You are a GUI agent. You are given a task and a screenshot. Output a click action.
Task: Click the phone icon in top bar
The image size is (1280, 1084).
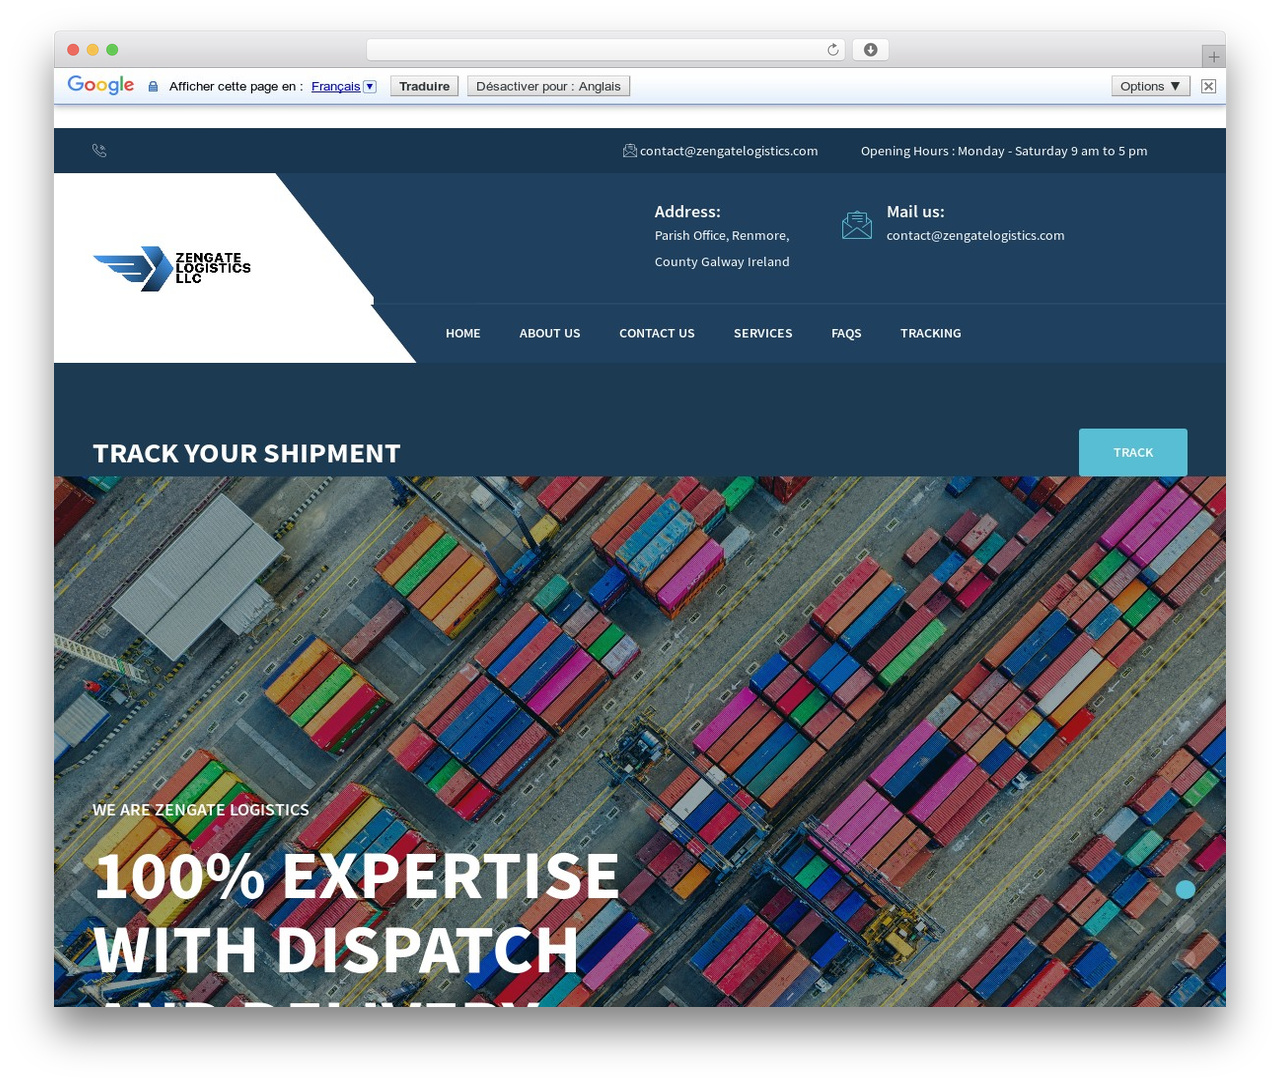point(99,151)
